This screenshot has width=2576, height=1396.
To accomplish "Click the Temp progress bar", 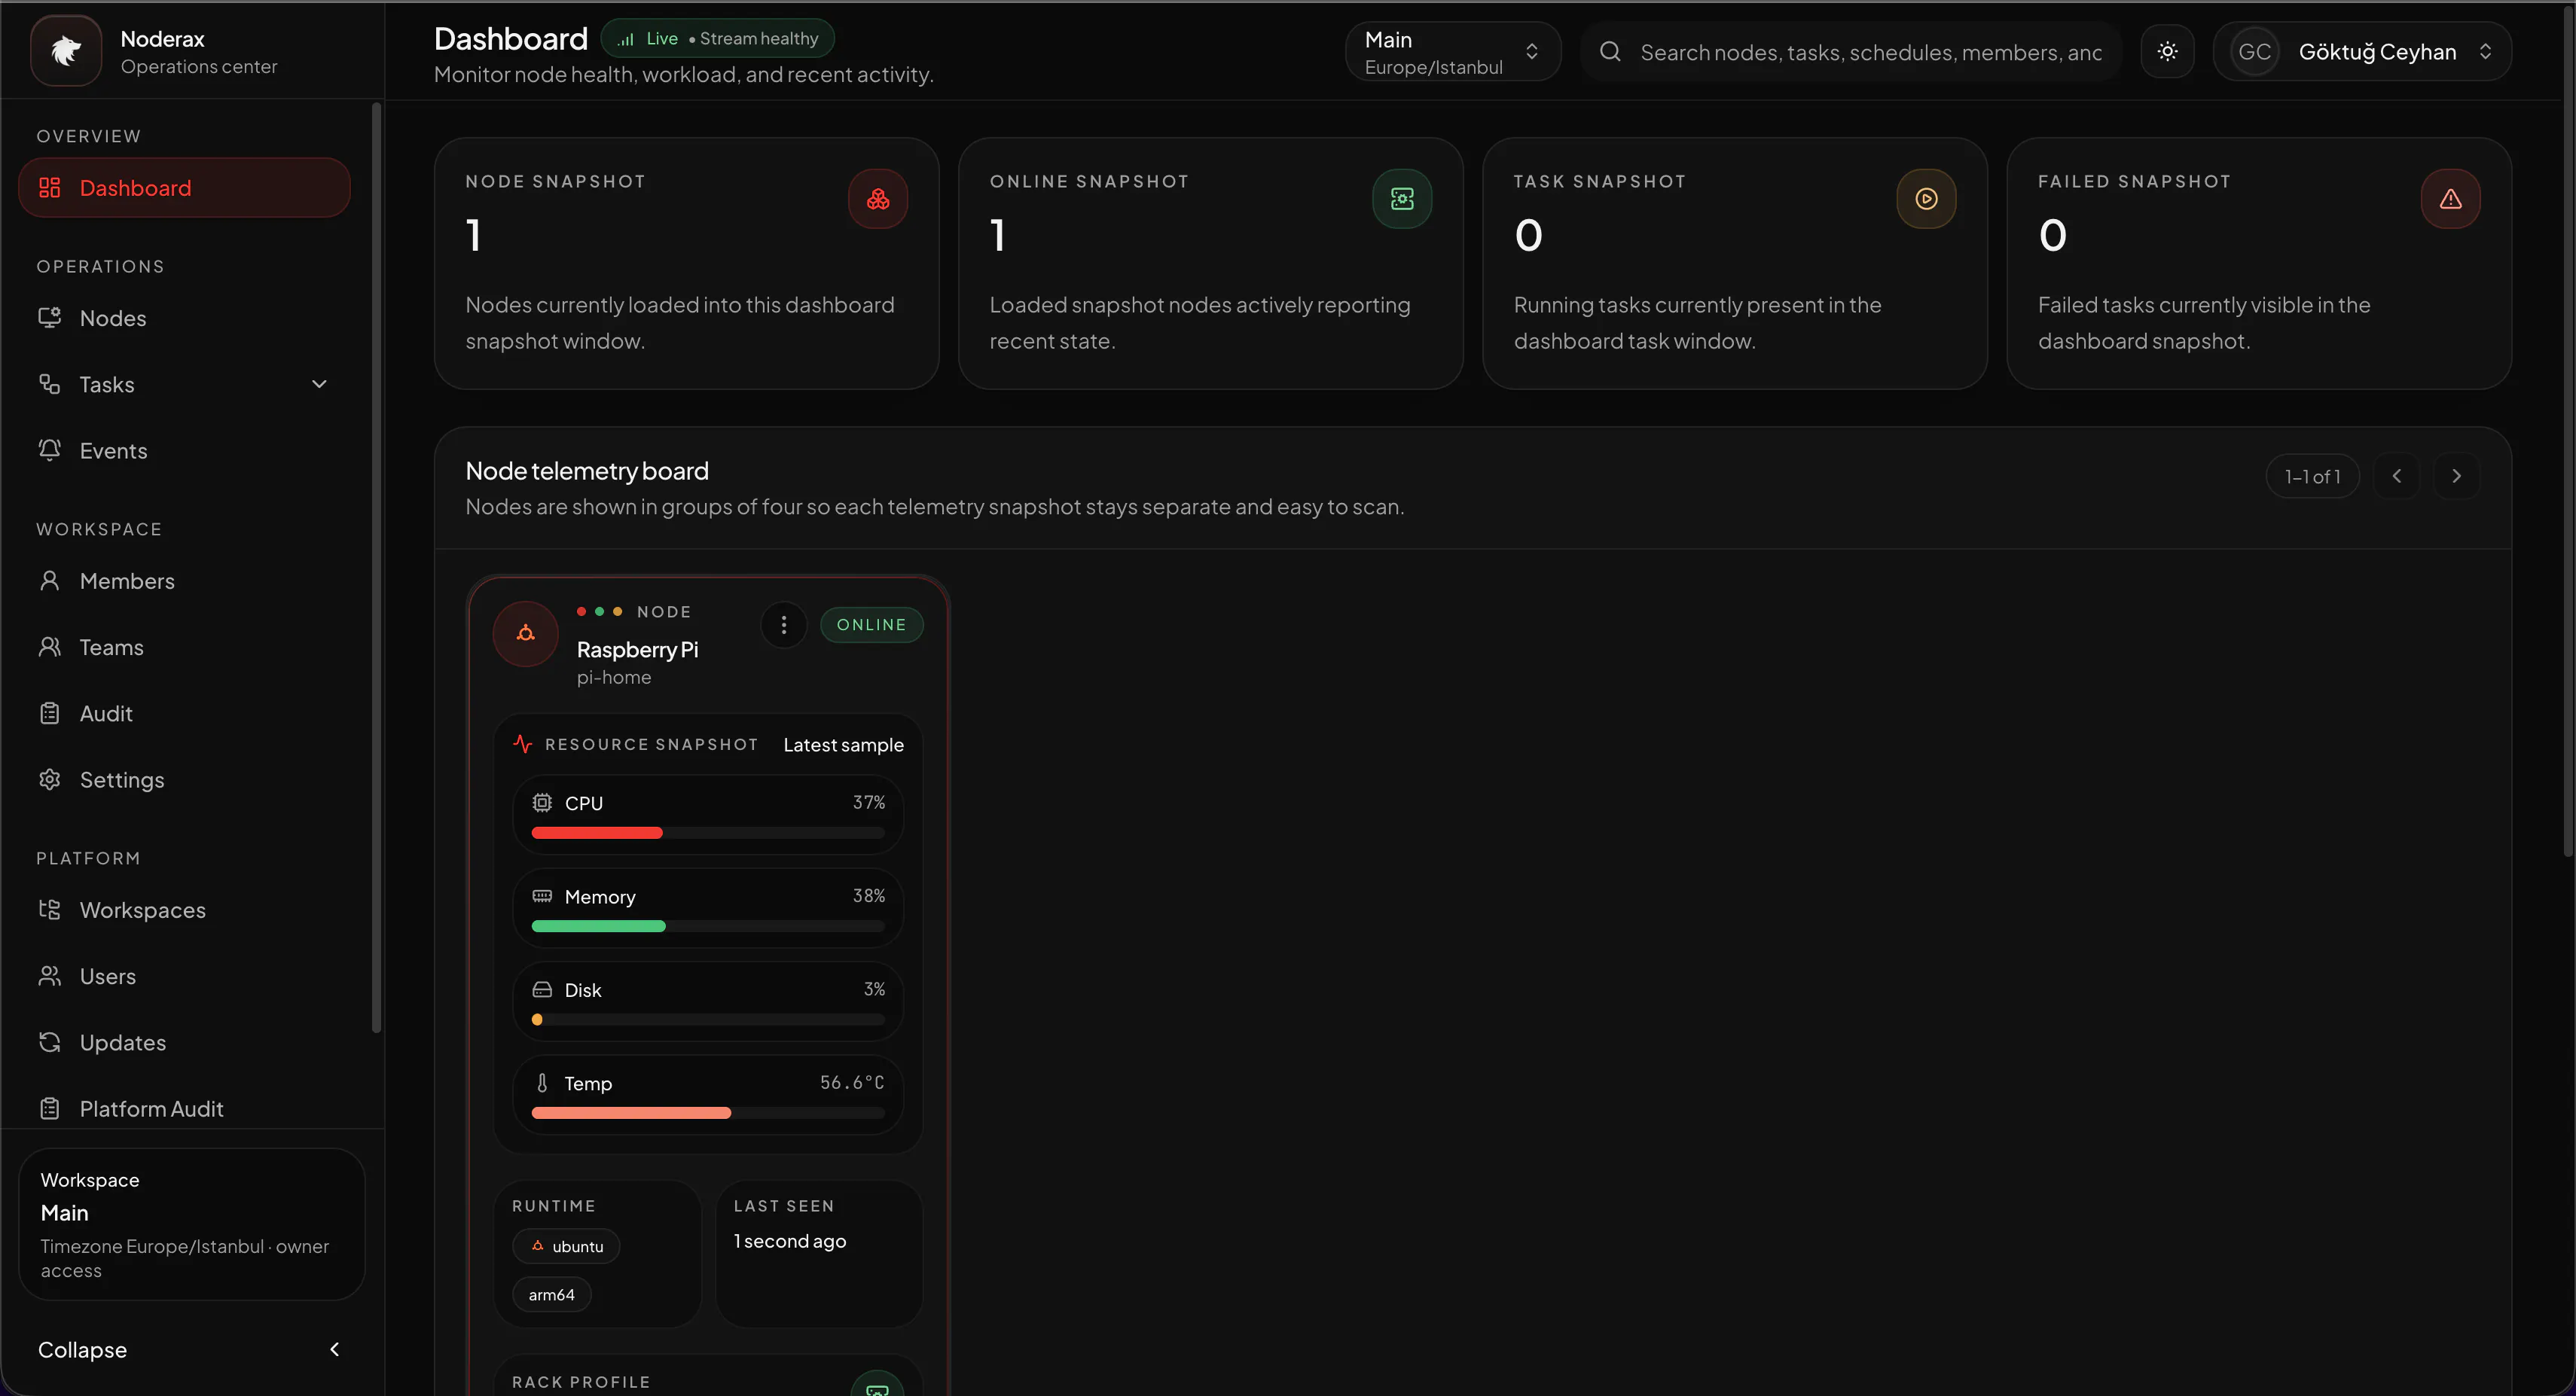I will (708, 1113).
